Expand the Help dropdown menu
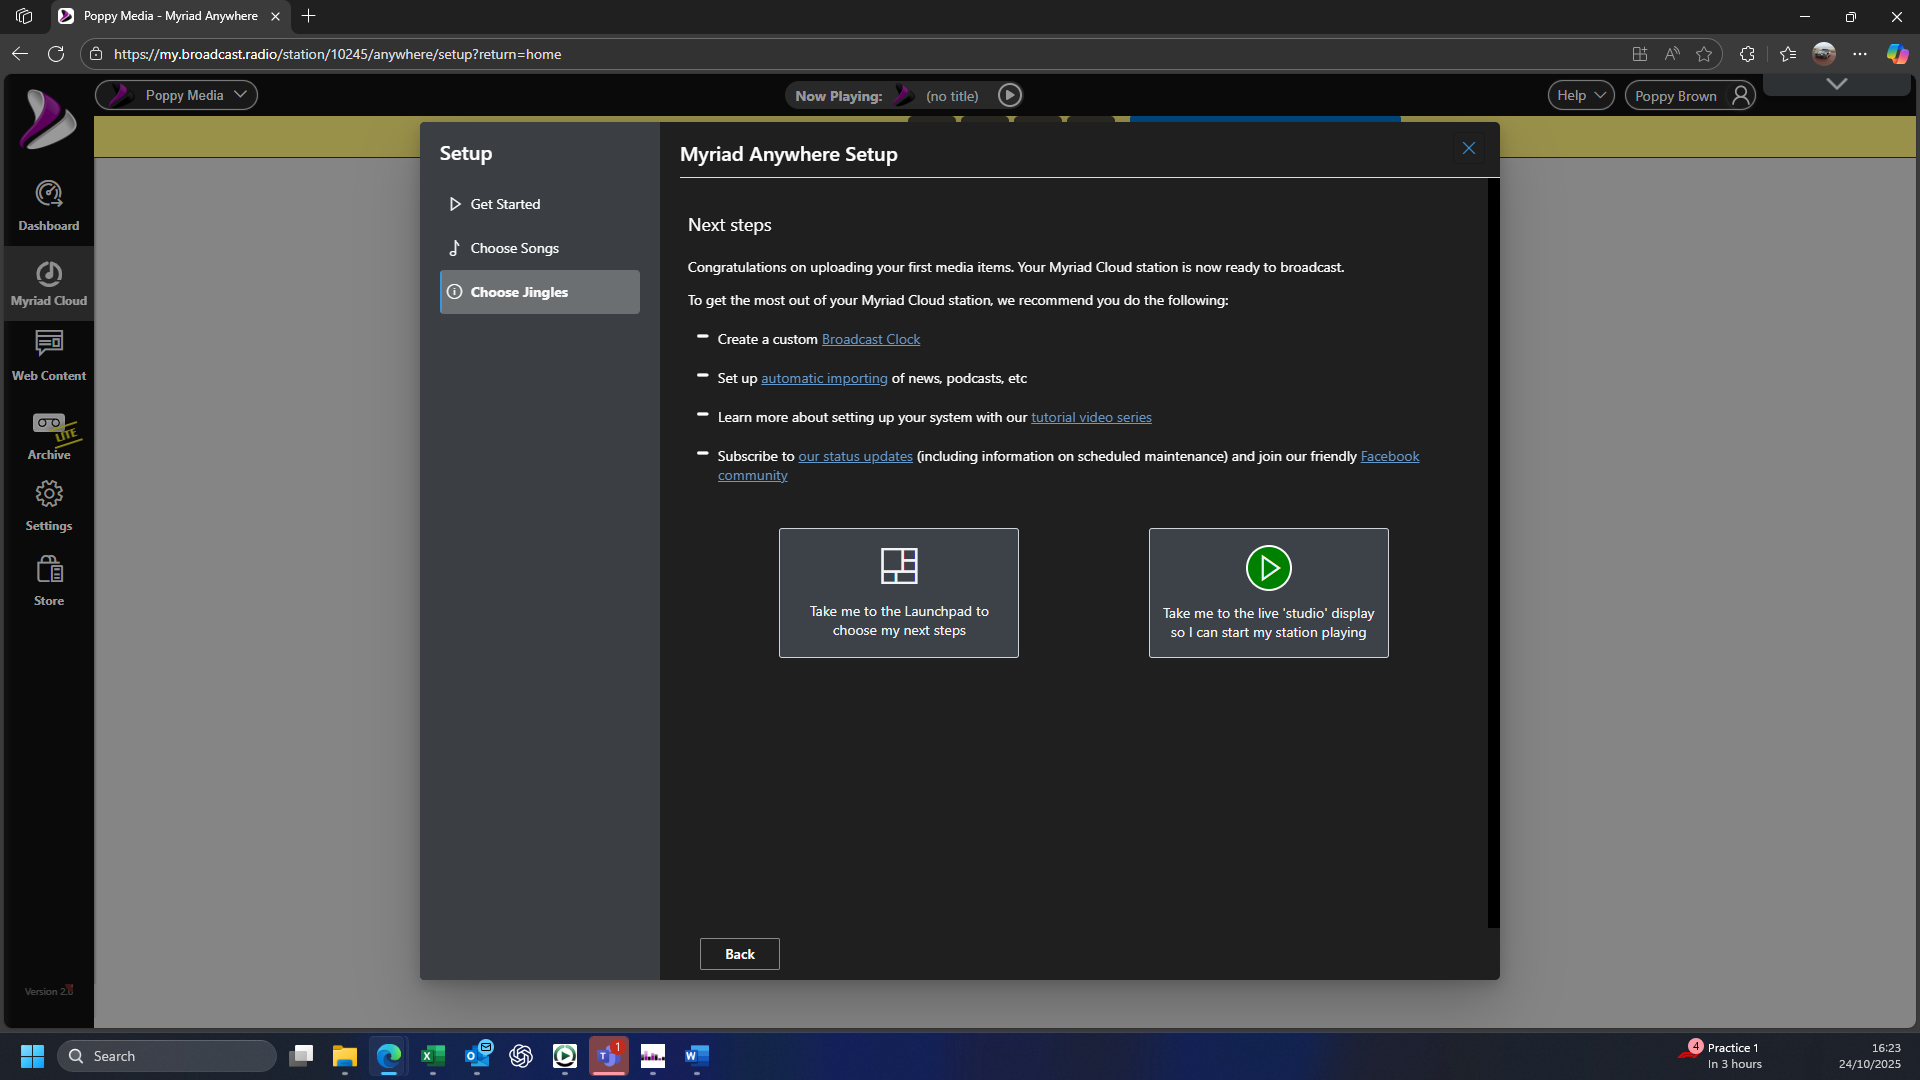1920x1080 pixels. [1580, 95]
